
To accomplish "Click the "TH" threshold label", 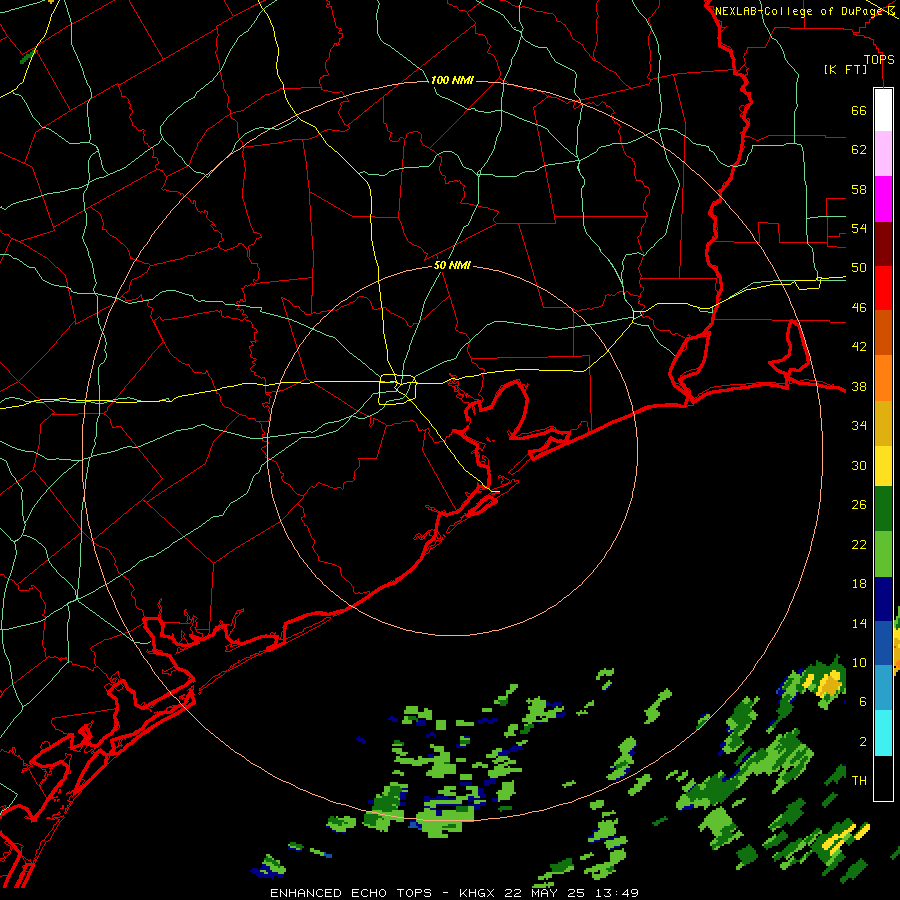I will click(859, 780).
